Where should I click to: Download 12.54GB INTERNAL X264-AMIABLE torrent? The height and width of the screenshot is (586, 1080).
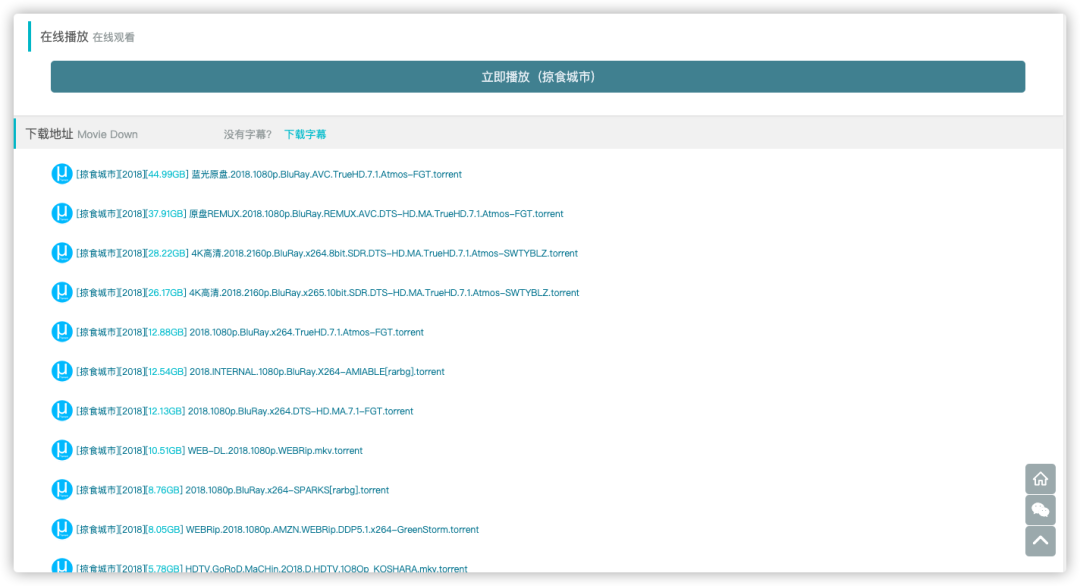pyautogui.click(x=260, y=372)
